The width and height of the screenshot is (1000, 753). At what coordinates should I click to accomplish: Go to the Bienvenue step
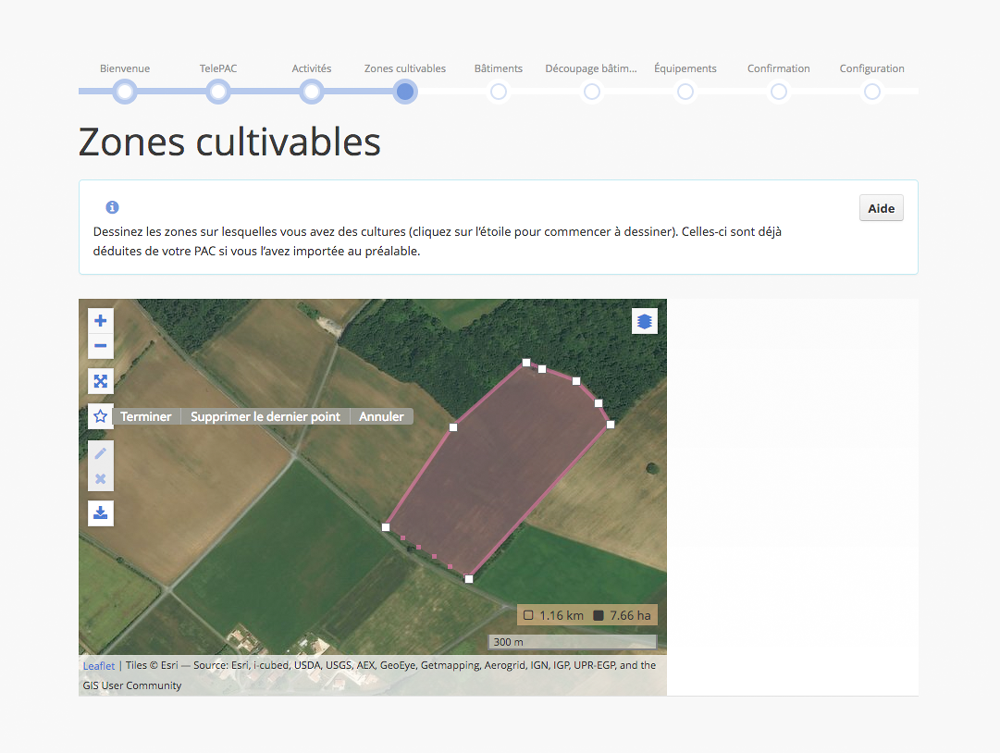click(x=125, y=92)
